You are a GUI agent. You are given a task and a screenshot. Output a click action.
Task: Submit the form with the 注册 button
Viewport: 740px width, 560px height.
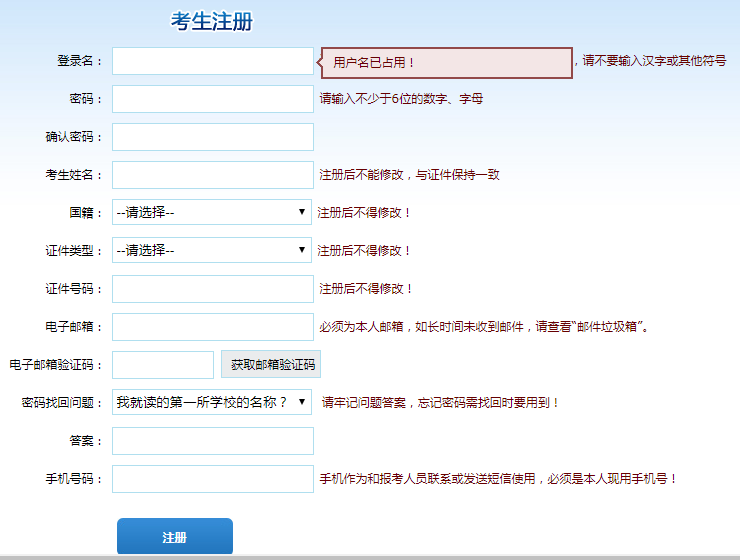click(x=175, y=537)
